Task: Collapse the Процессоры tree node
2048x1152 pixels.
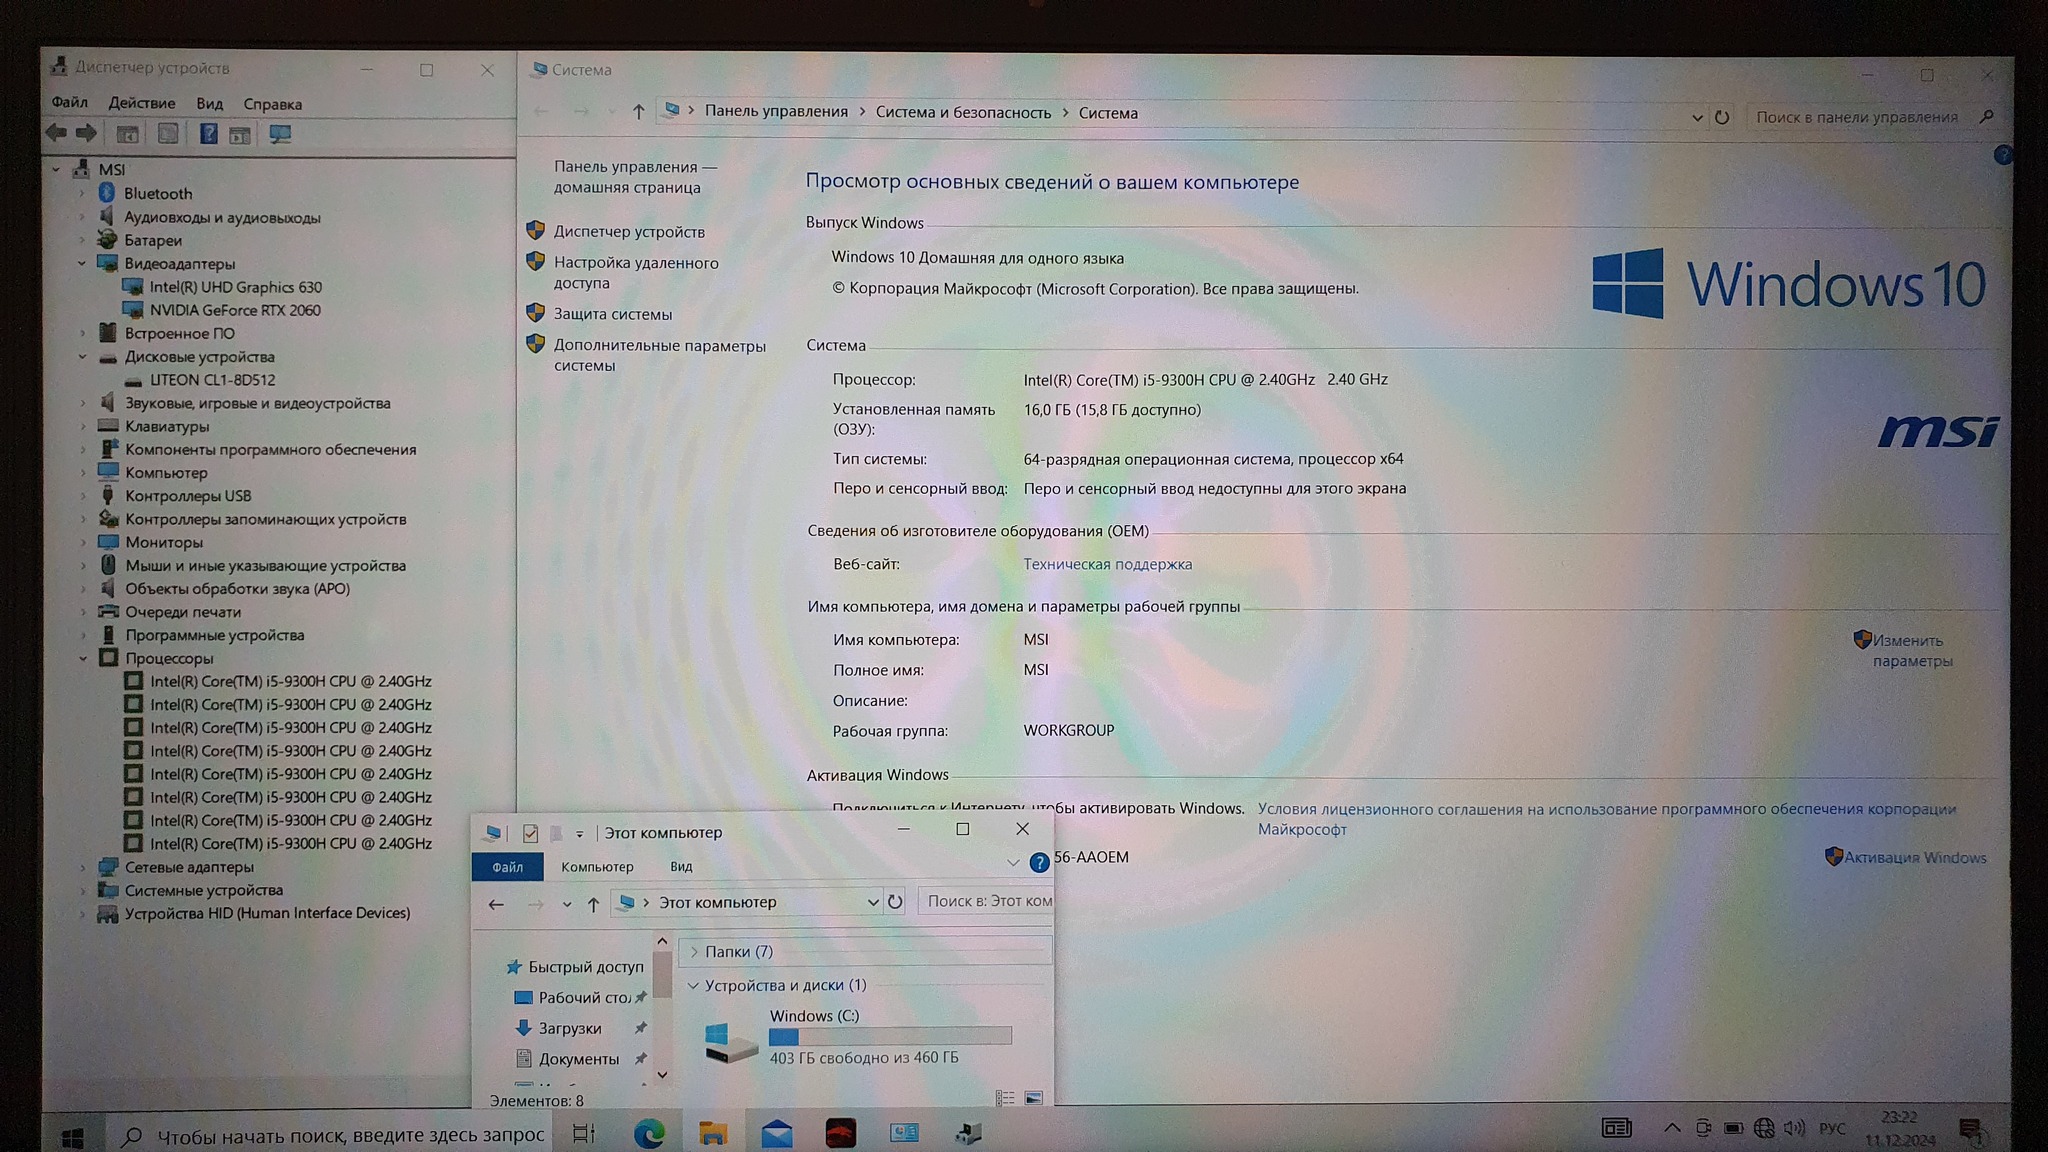Action: click(83, 658)
